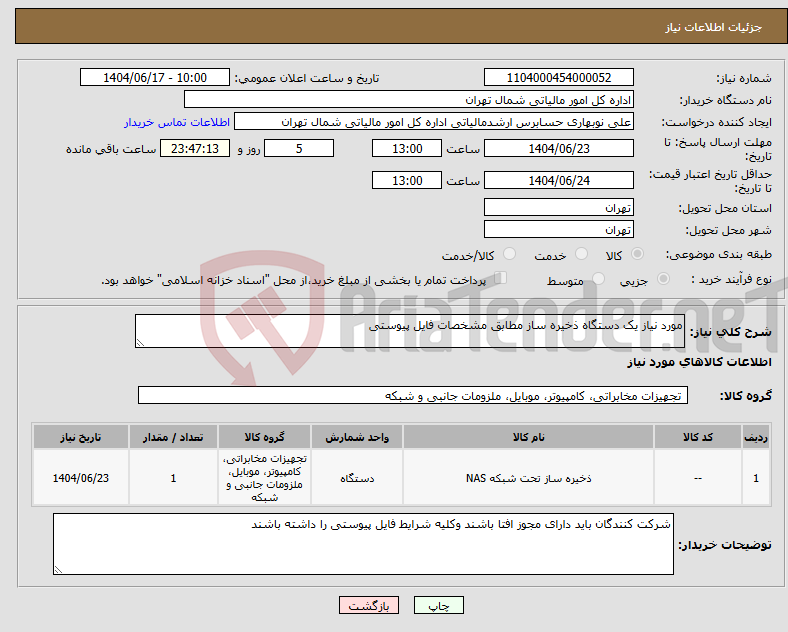Screen dimensions: 788x632
Task: Click the announcement date field 1404/06/17 - 10:00
Action: coord(155,77)
